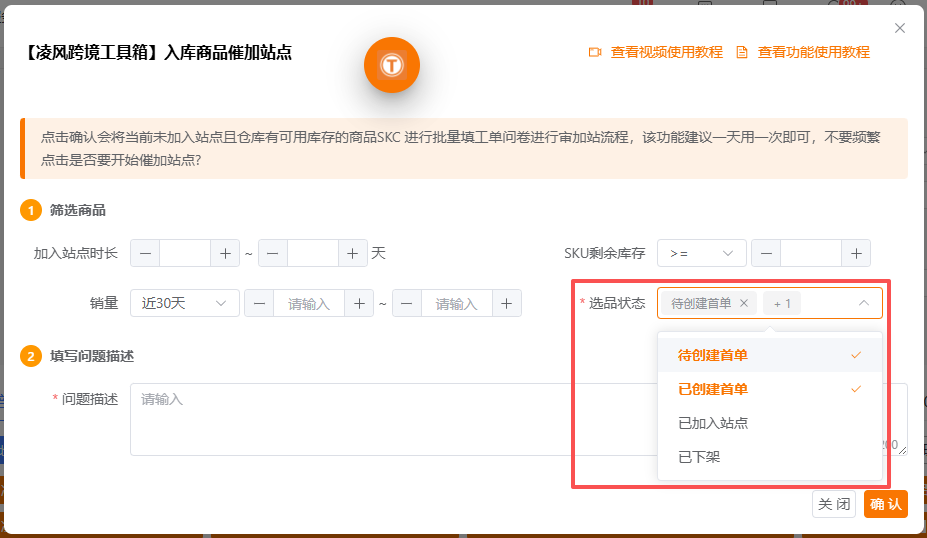
Task: Click the 加入站点时长 label
Action: [x=76, y=254]
